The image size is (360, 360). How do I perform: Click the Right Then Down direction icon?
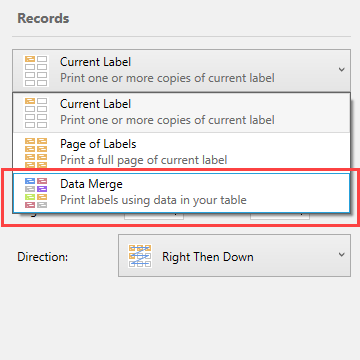[x=140, y=256]
